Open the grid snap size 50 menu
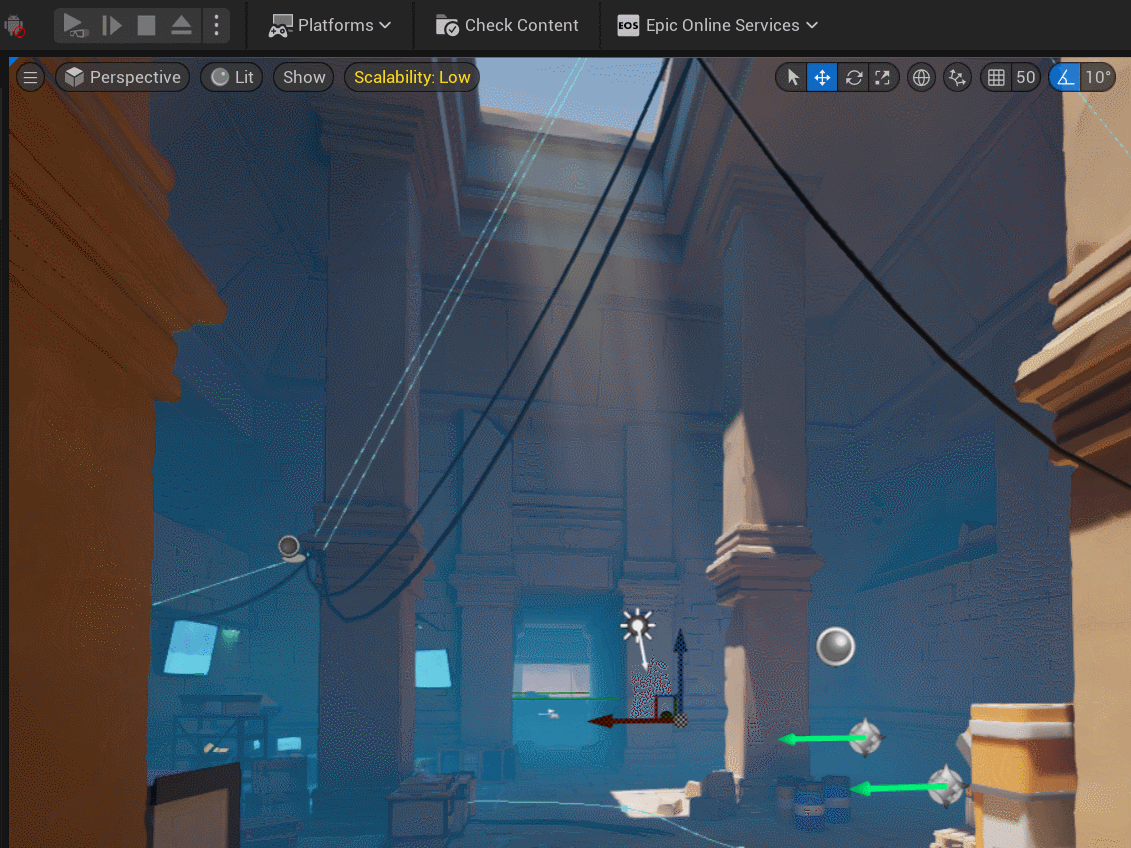The width and height of the screenshot is (1131, 848). tap(1025, 78)
